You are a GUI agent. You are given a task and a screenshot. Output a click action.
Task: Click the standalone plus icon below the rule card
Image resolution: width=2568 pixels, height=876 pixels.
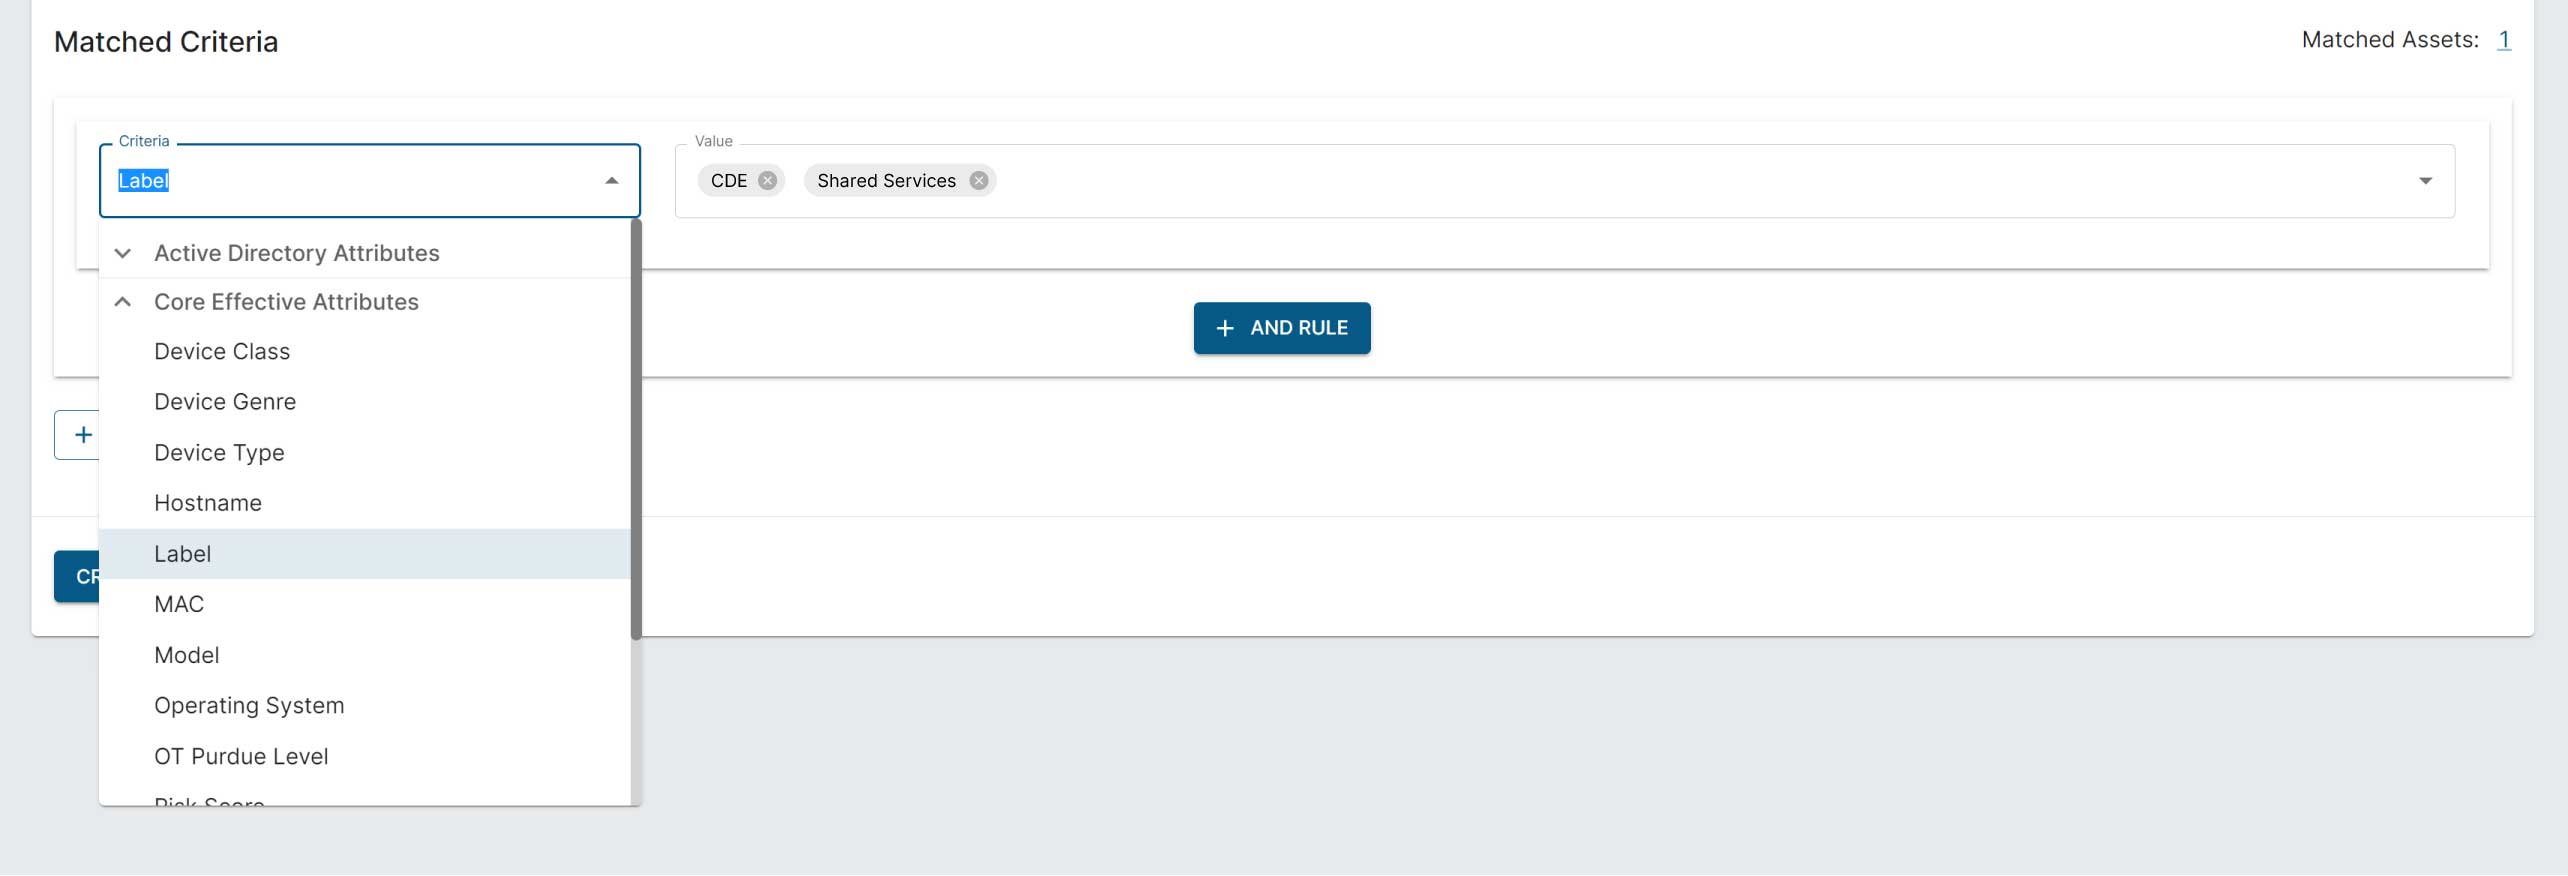83,434
